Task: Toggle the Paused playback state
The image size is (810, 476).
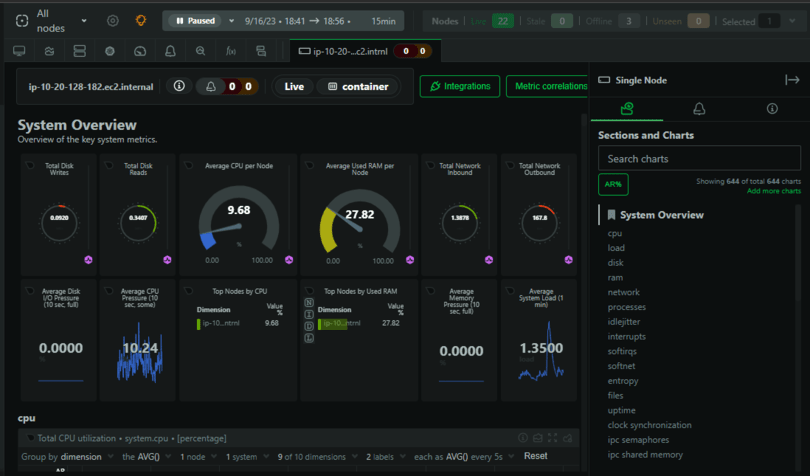Action: (195, 21)
